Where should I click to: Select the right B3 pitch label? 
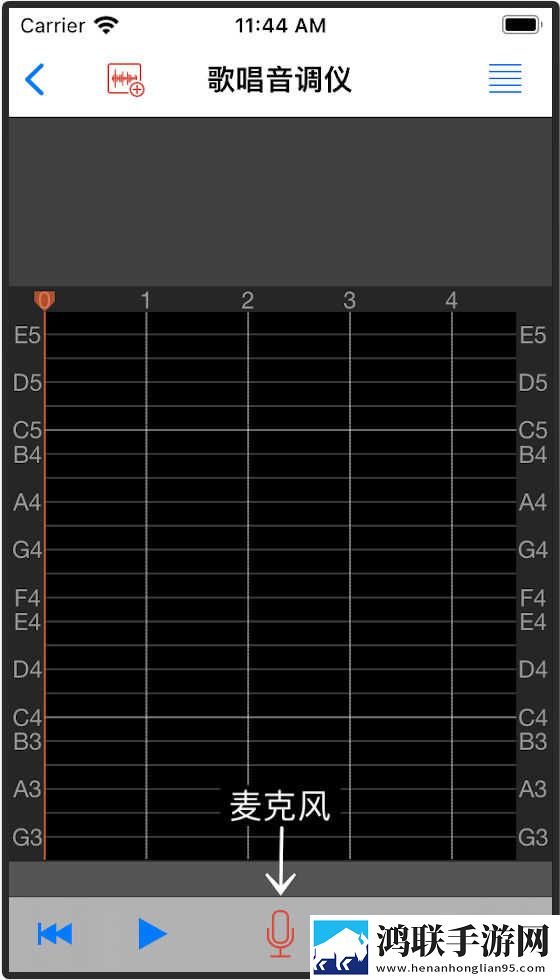pyautogui.click(x=533, y=741)
